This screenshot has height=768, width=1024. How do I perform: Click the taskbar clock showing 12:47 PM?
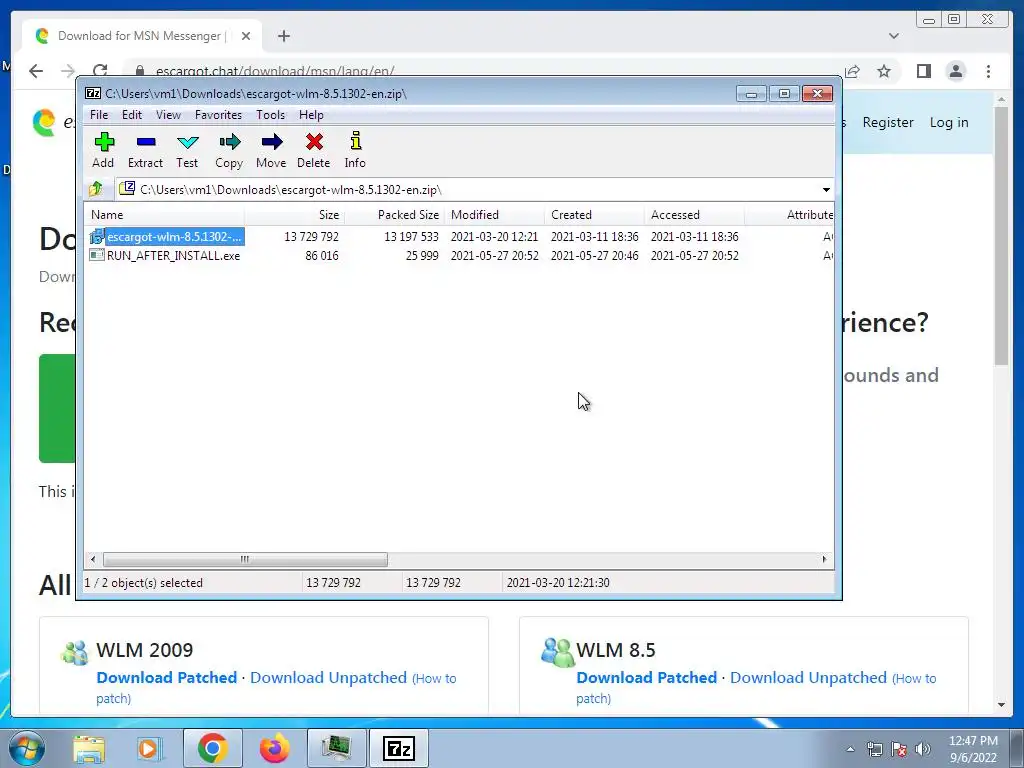[973, 749]
